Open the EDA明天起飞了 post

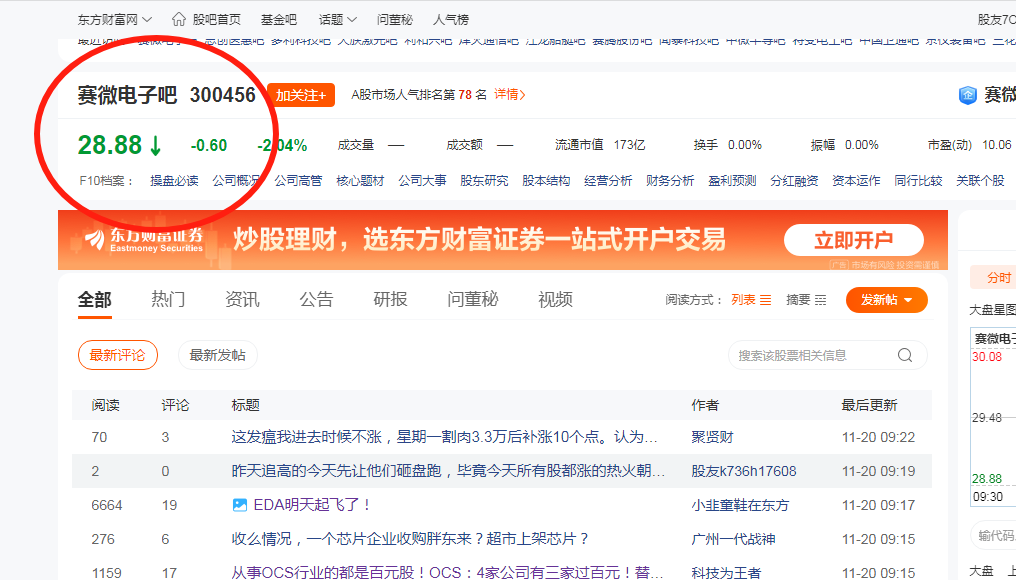[312, 505]
